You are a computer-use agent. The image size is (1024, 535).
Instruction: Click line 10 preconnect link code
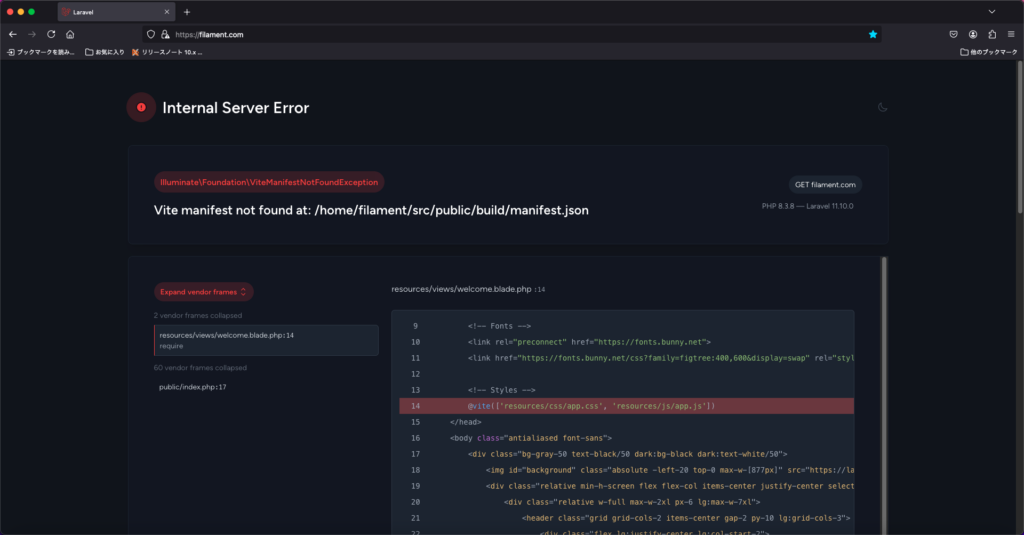coord(589,342)
